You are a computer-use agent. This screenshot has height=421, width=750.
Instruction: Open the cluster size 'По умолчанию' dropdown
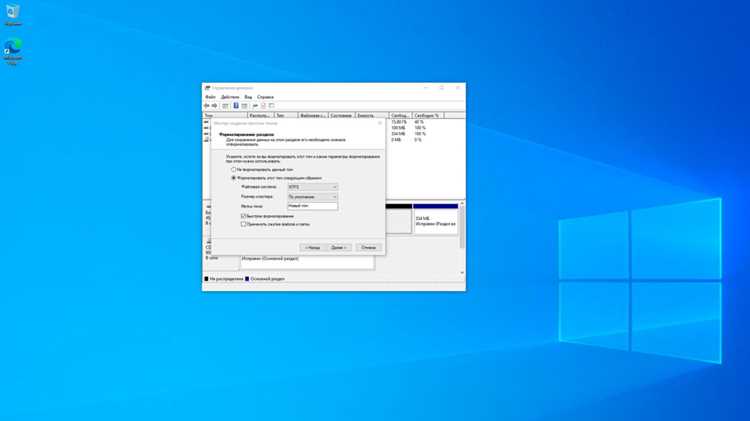coord(313,197)
